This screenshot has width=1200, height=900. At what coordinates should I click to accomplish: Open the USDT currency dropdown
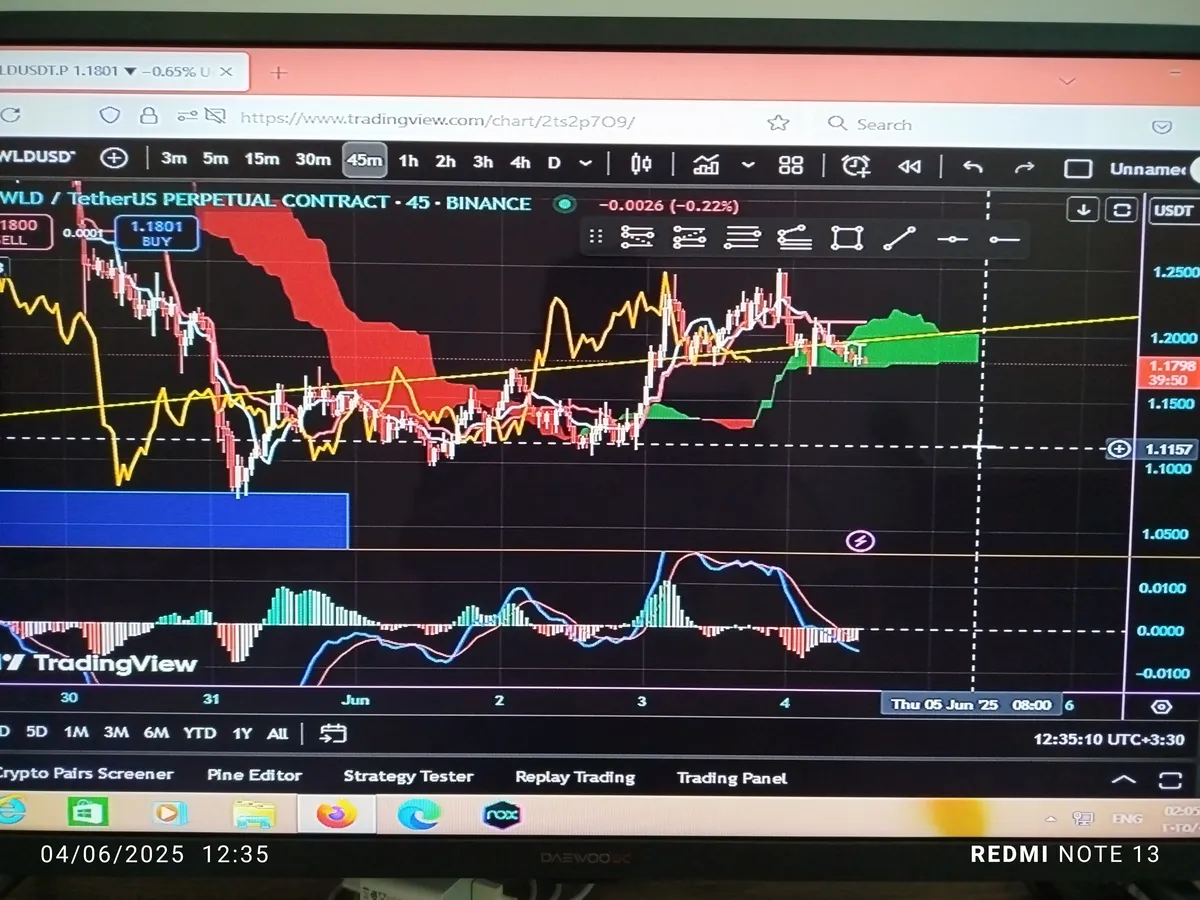point(1173,211)
